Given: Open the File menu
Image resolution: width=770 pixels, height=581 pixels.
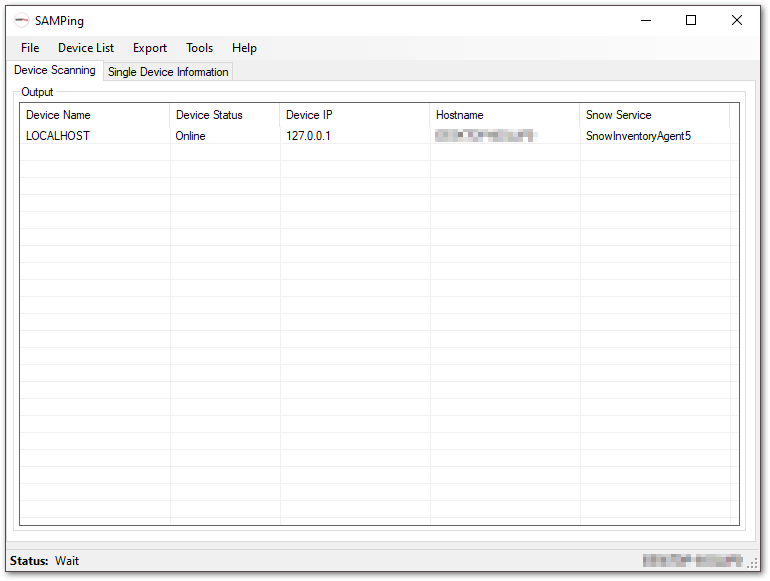Looking at the screenshot, I should (x=30, y=48).
